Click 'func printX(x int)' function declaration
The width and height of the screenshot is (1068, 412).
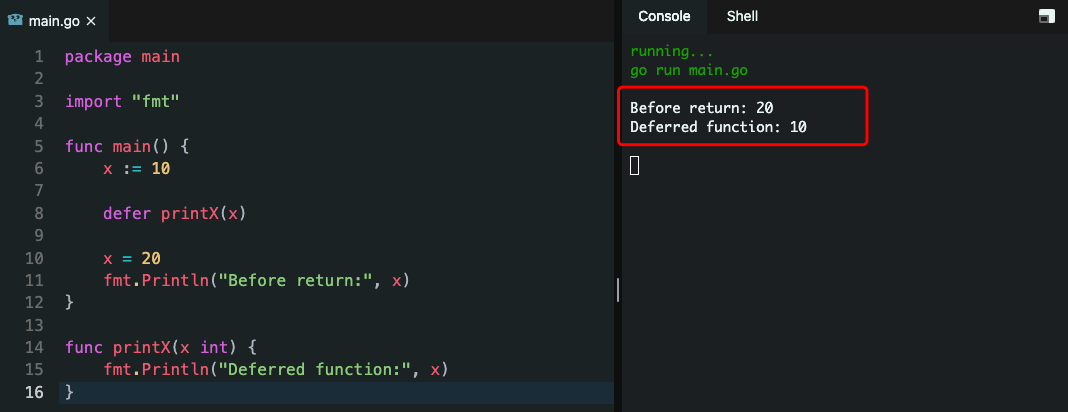point(161,347)
